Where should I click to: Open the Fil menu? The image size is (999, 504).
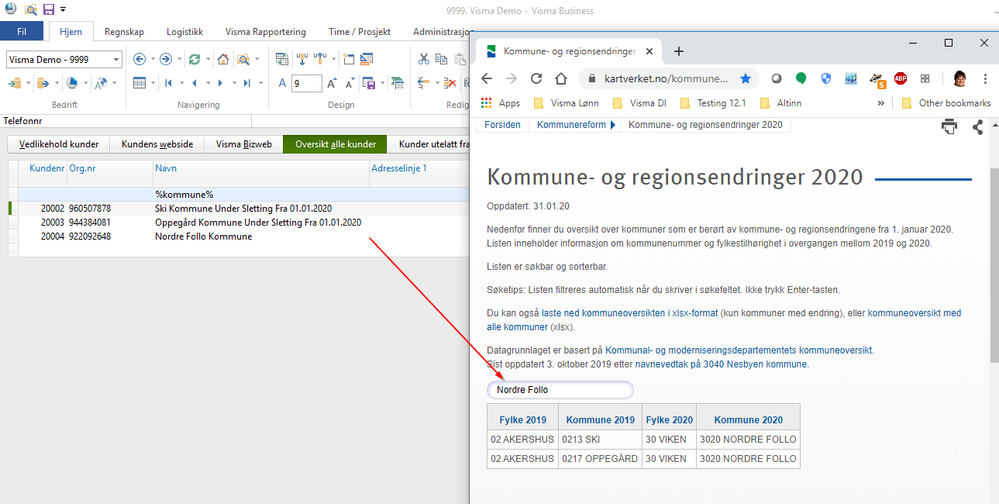coord(22,31)
